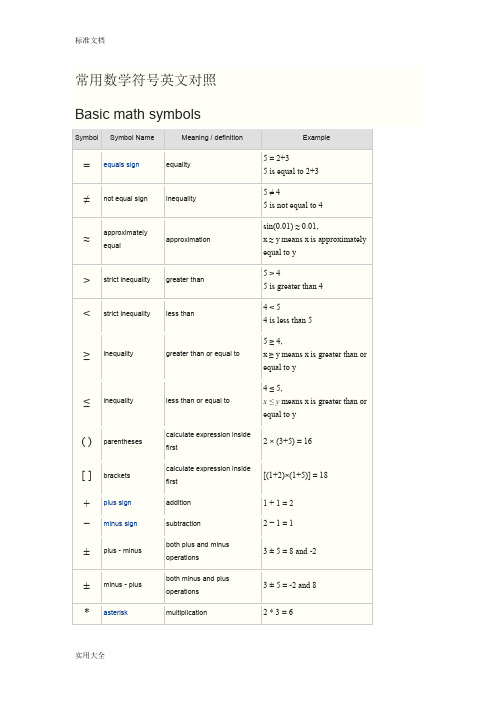Click the 'Example' column header
Image resolution: width=496 pixels, height=702 pixels.
pos(316,138)
